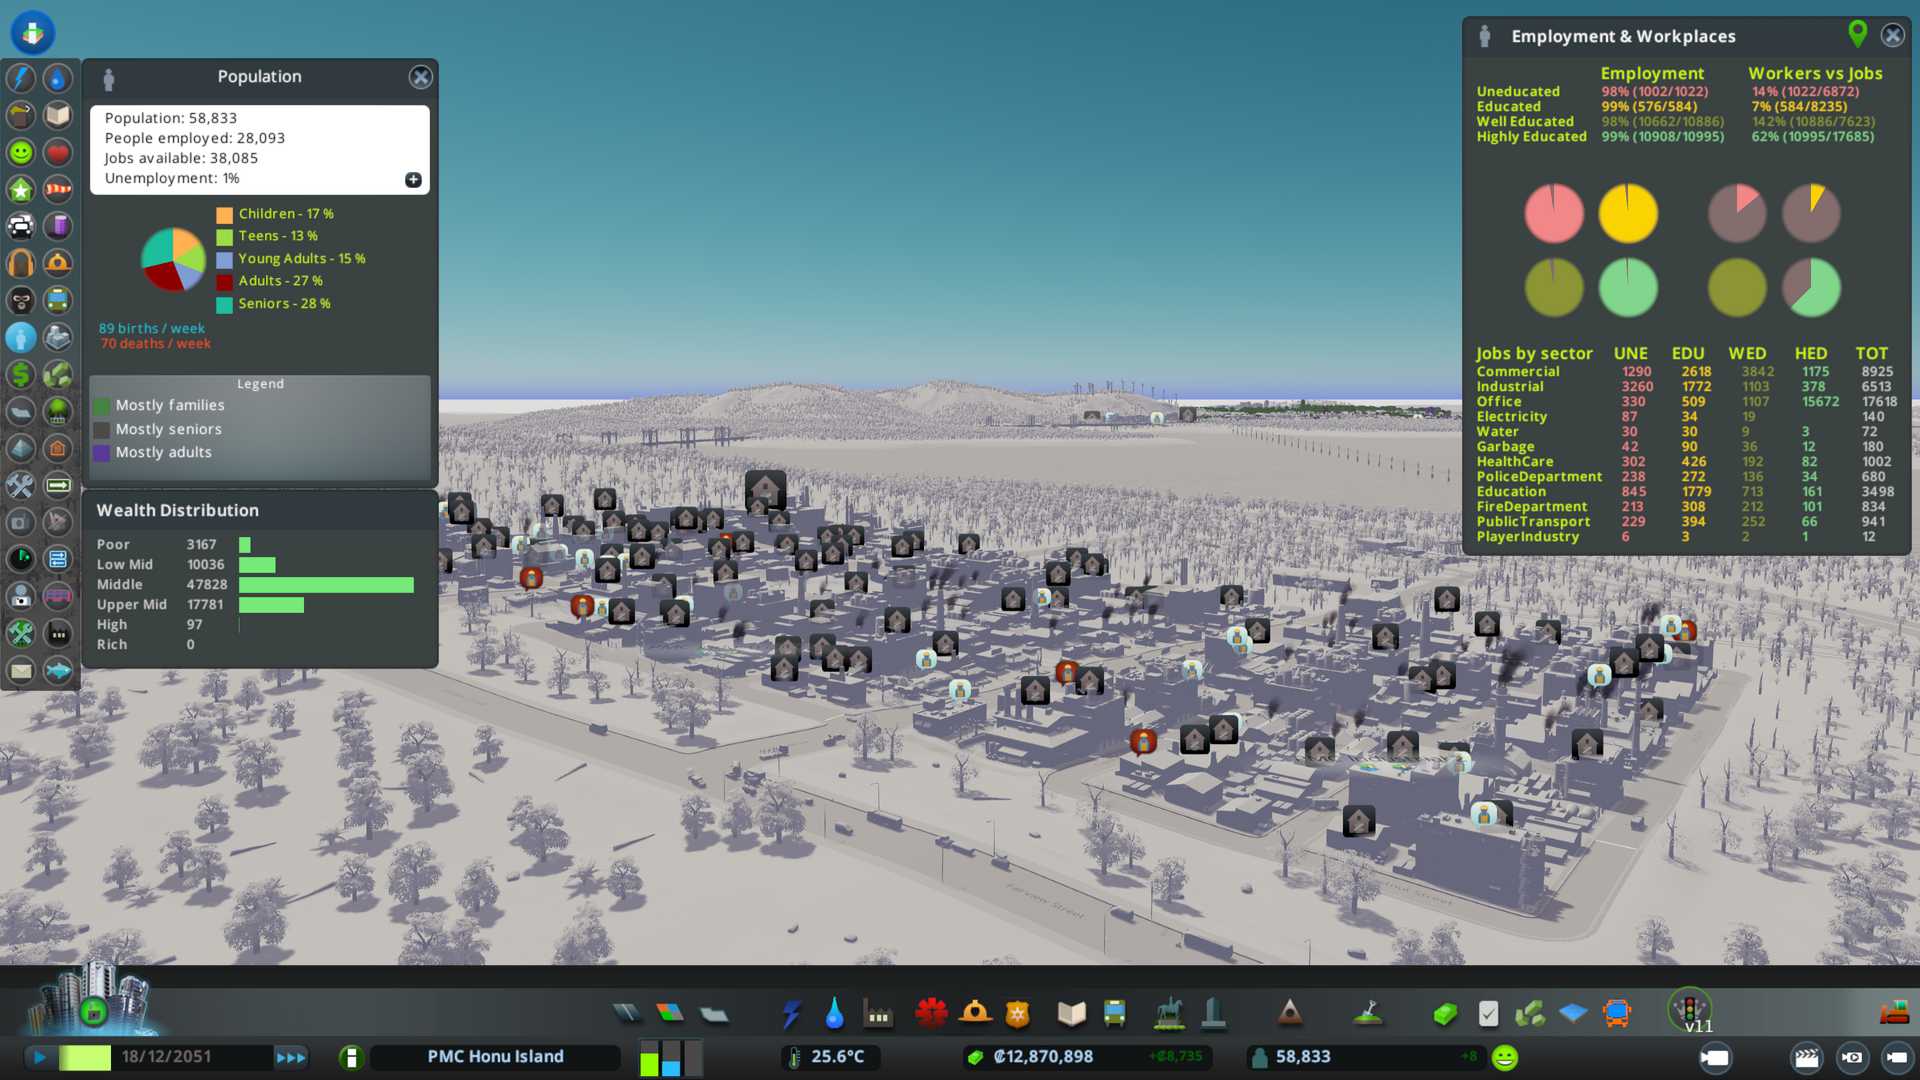Change the simulation speed arrows
The height and width of the screenshot is (1080, 1920).
(291, 1057)
